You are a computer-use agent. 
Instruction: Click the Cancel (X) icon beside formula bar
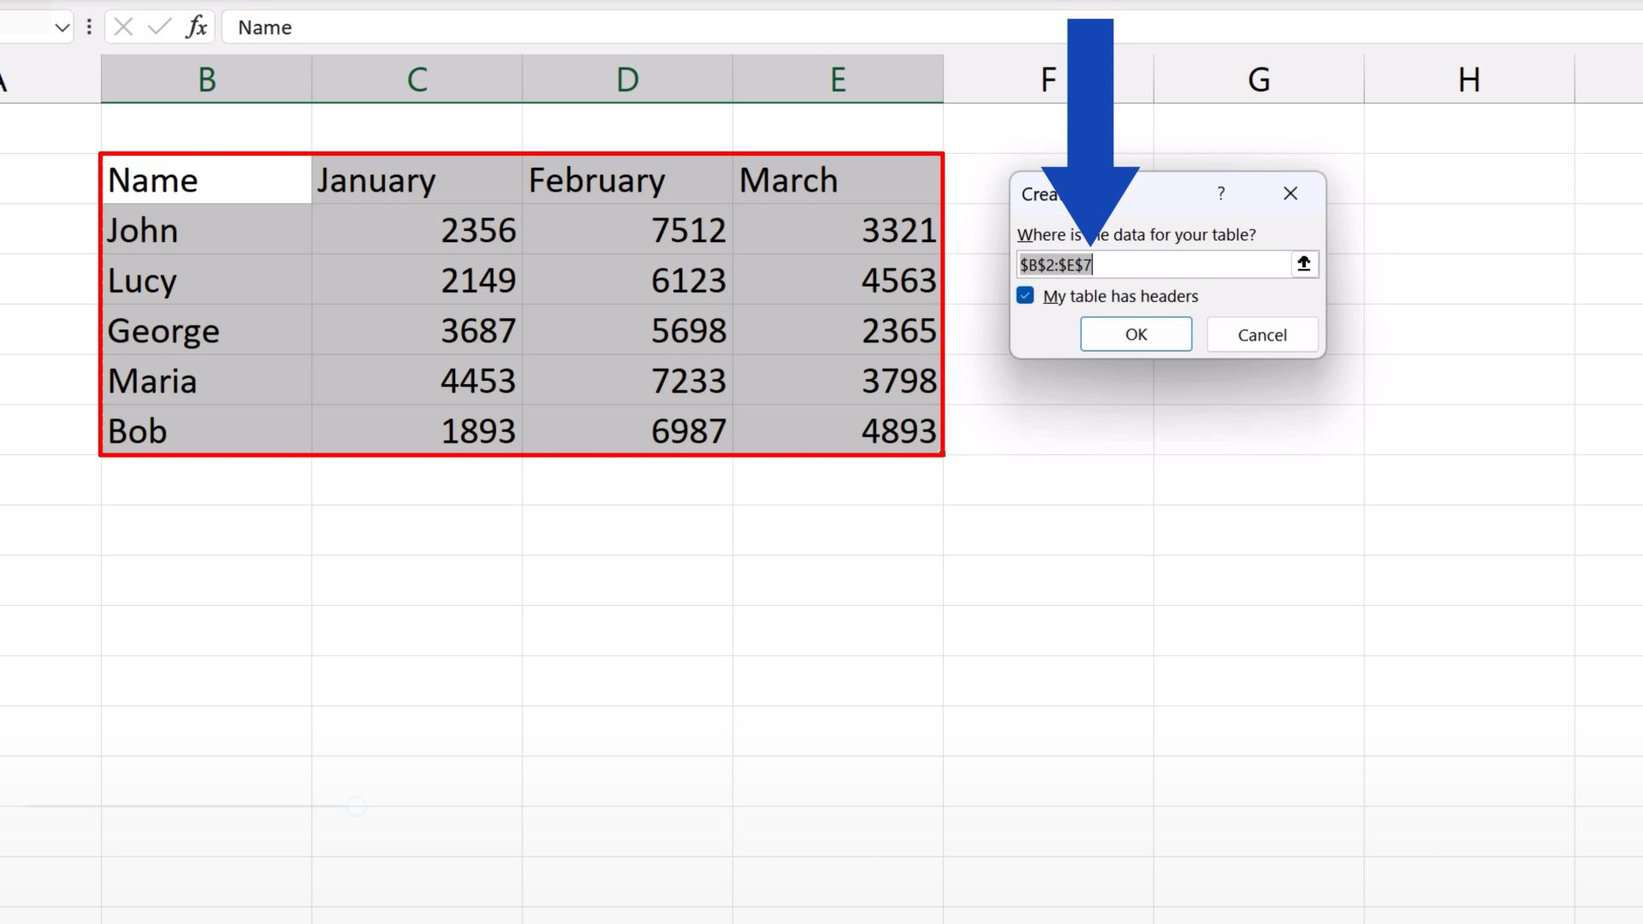click(x=122, y=27)
